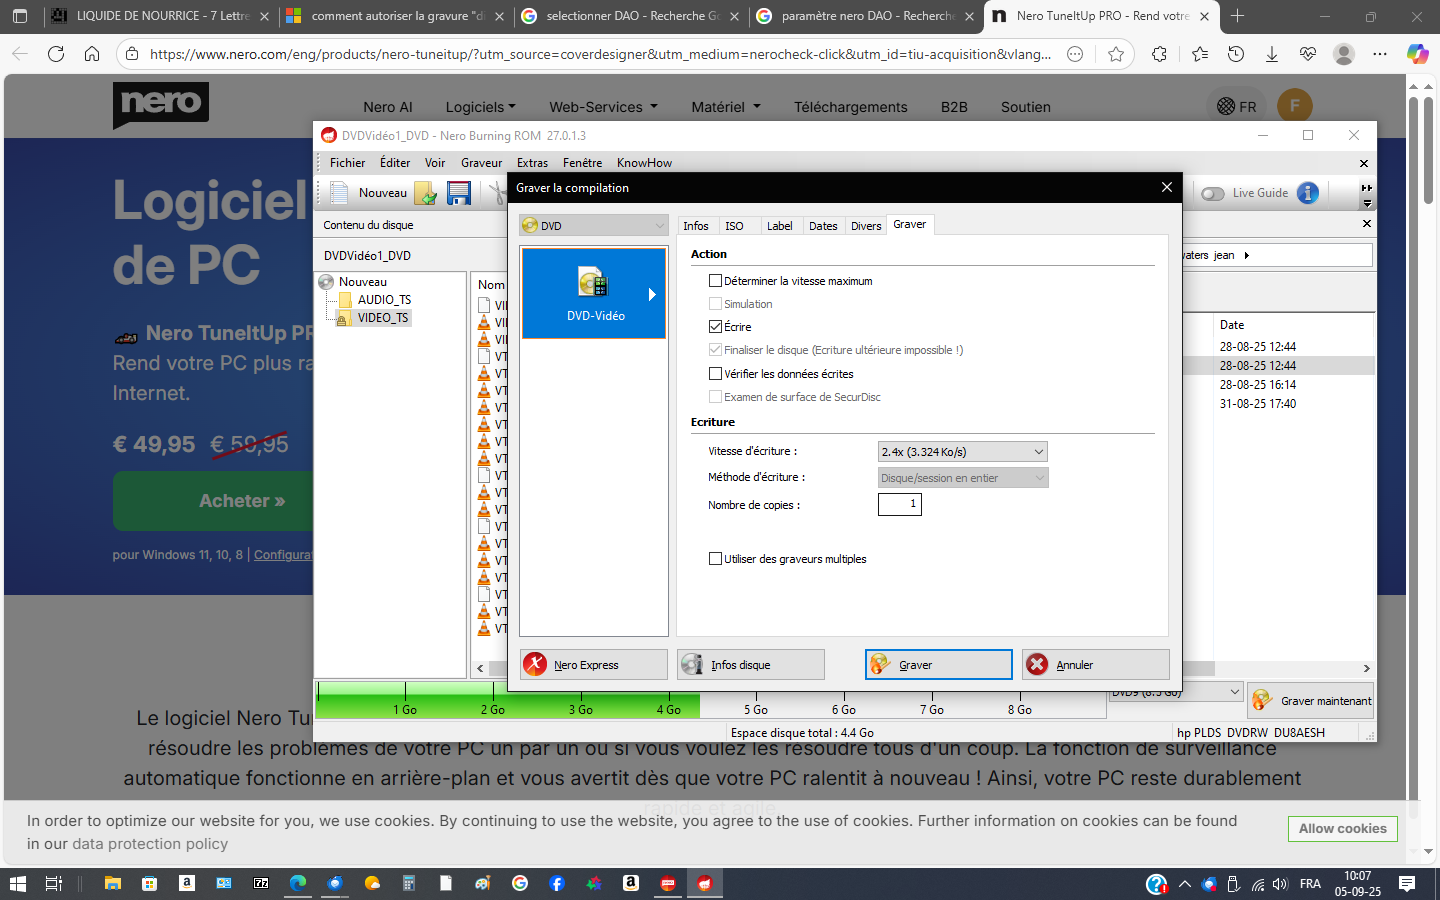This screenshot has width=1440, height=900.
Task: Open the notification center icon
Action: [1407, 883]
